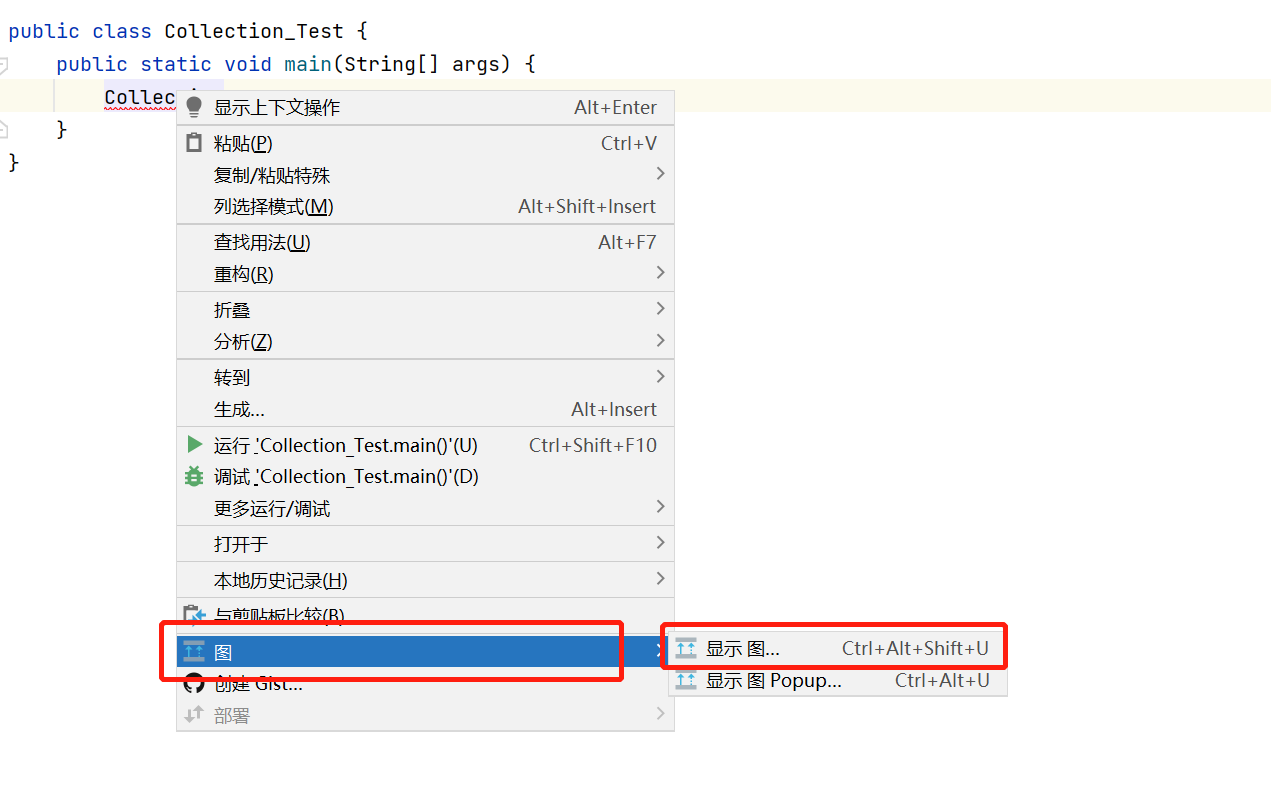The image size is (1271, 788).
Task: Expand the 部署 submenu arrow
Action: click(x=660, y=714)
